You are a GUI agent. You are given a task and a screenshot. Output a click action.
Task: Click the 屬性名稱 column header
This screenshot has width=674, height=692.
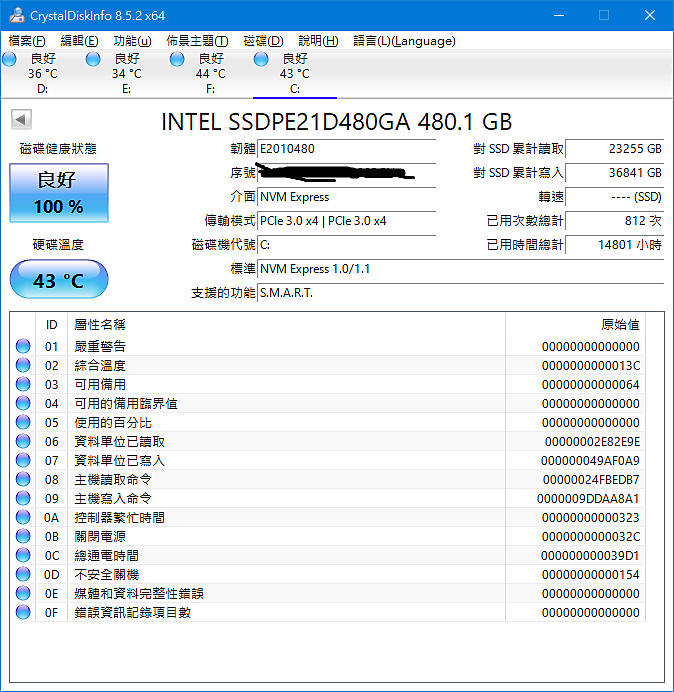point(286,325)
